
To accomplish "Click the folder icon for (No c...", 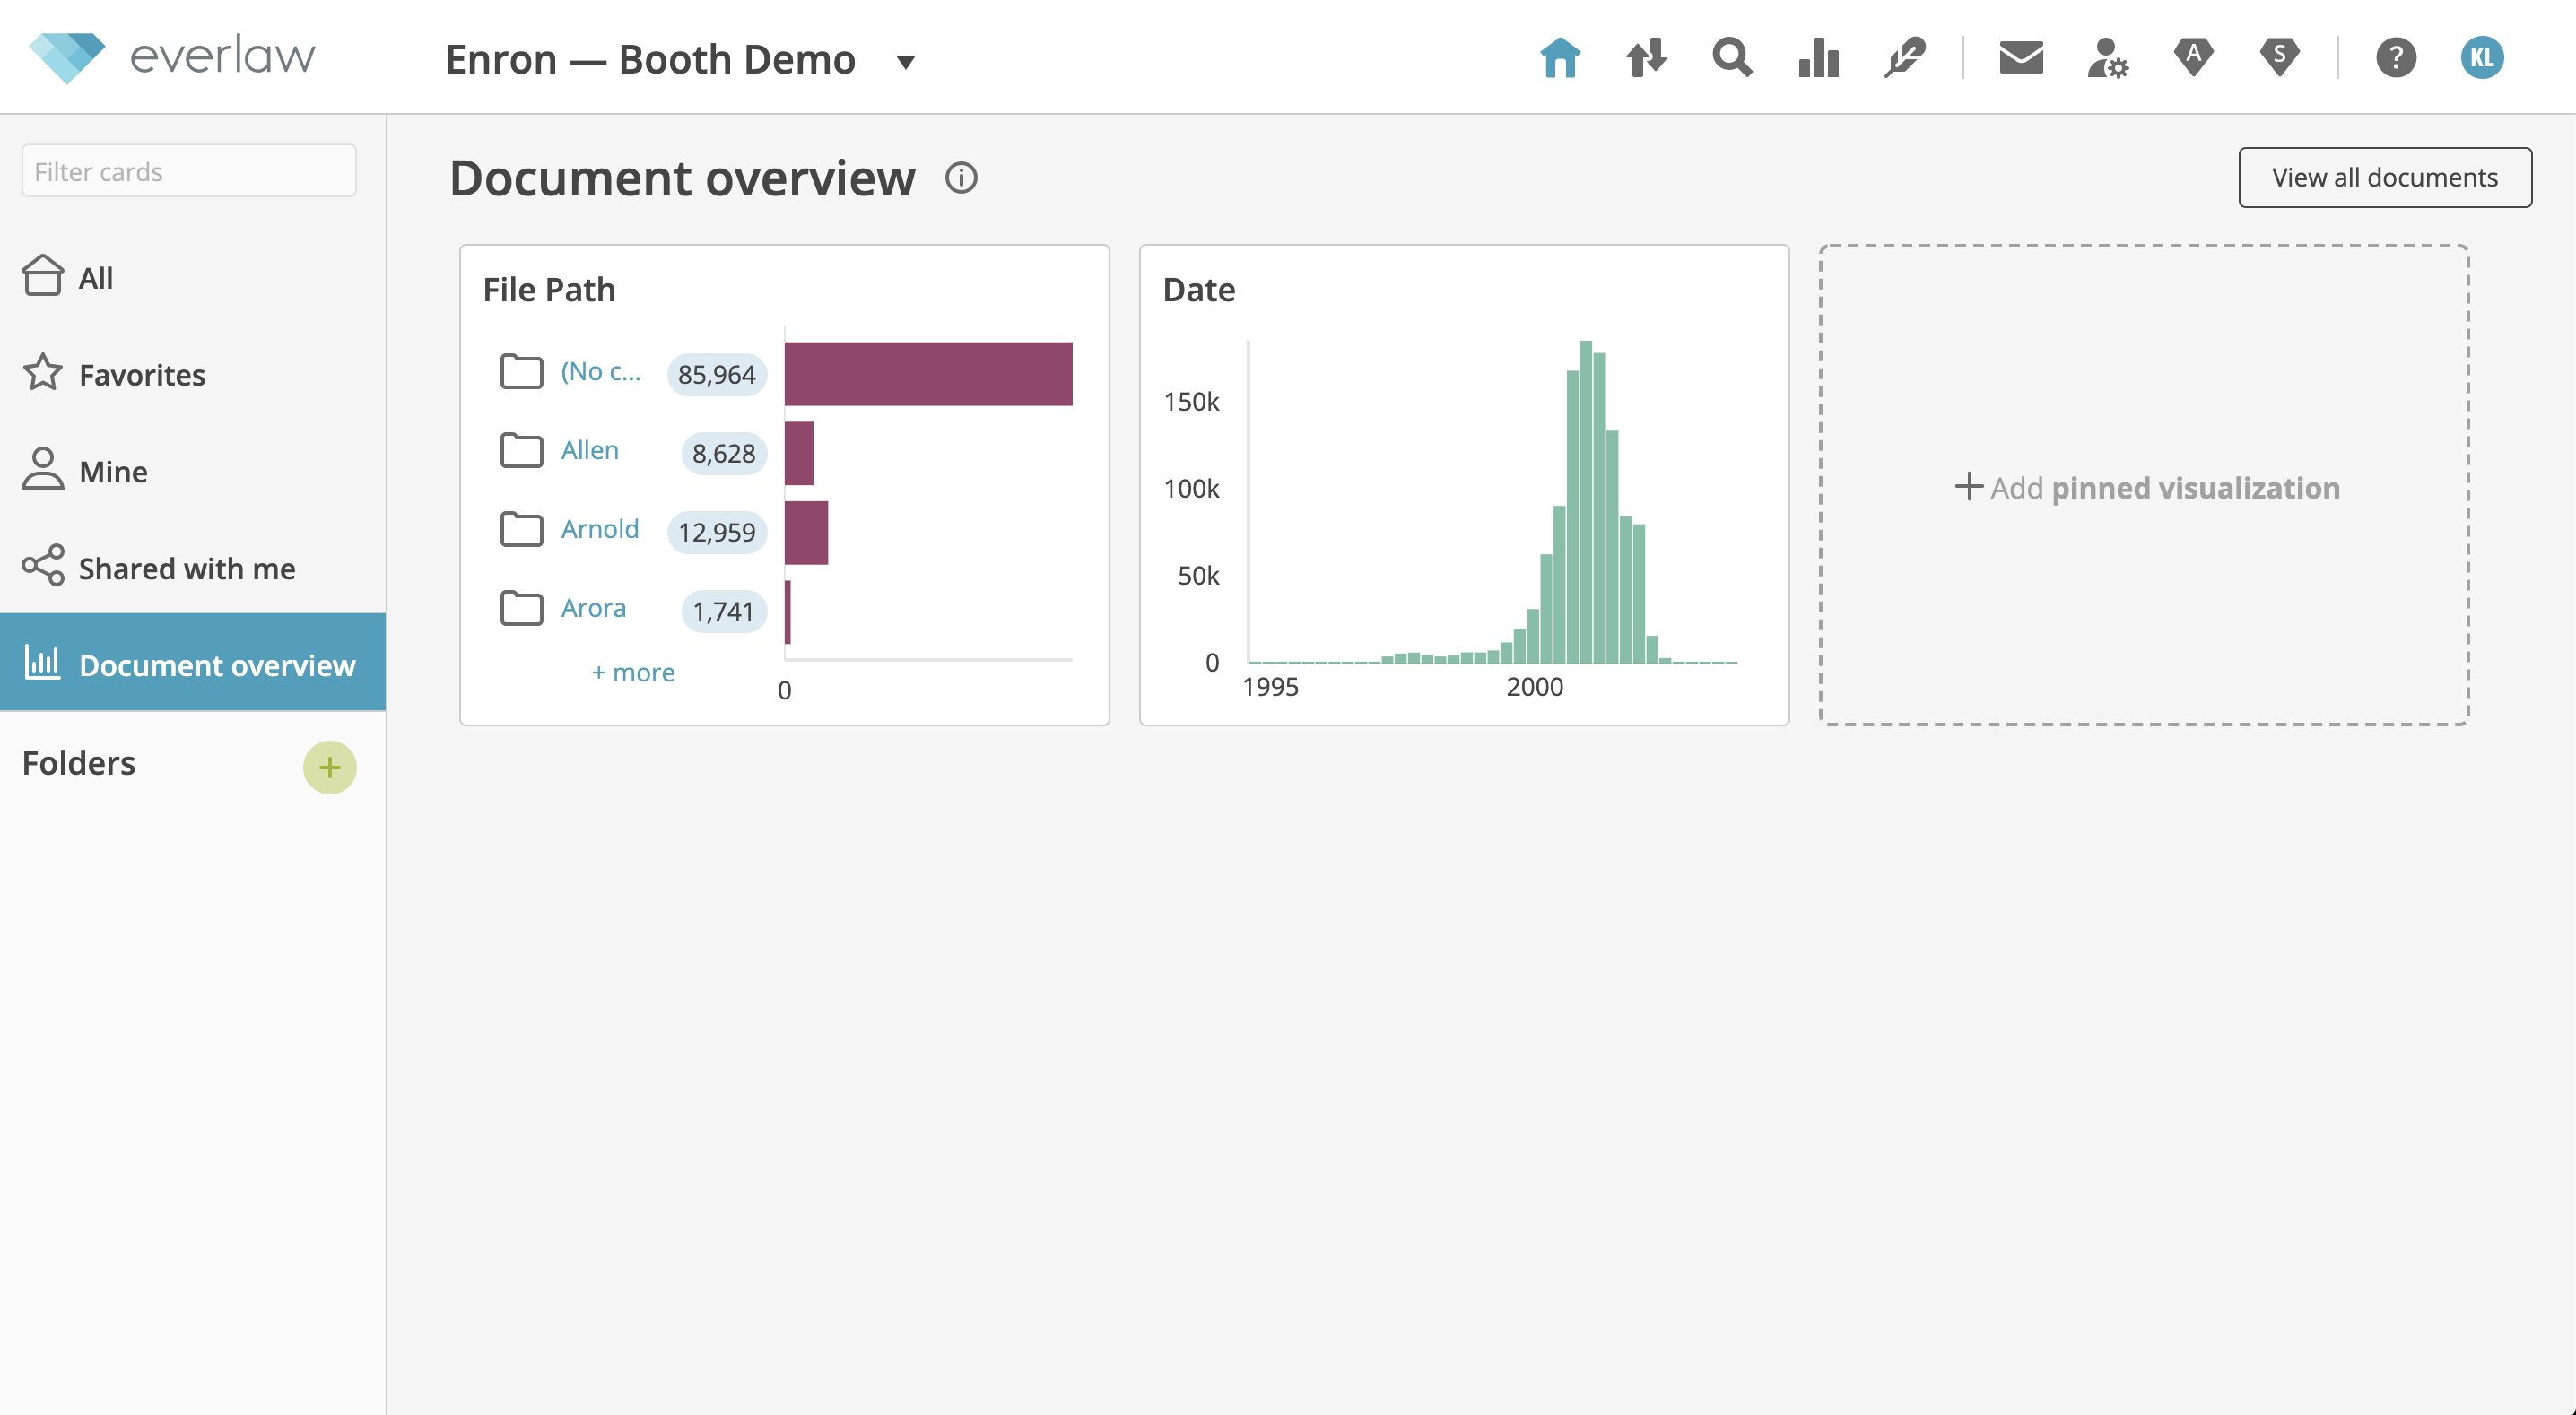I will tap(521, 372).
